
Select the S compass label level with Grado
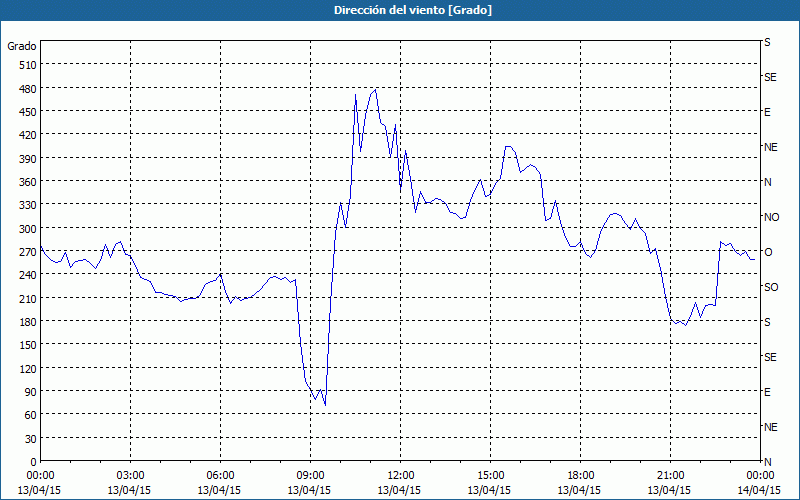pyautogui.click(x=767, y=42)
